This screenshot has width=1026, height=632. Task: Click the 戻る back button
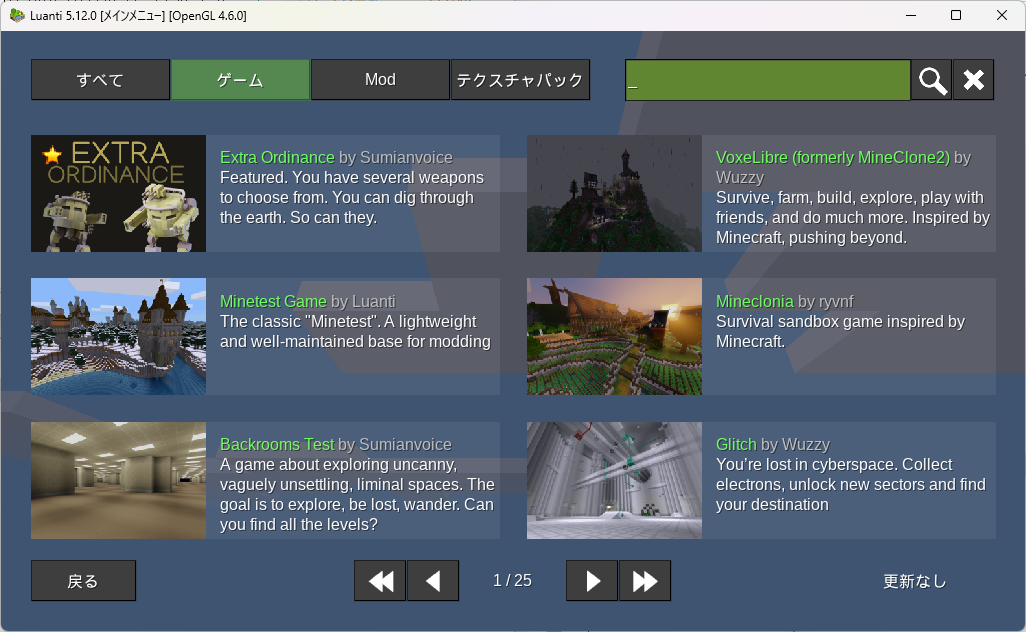83,580
